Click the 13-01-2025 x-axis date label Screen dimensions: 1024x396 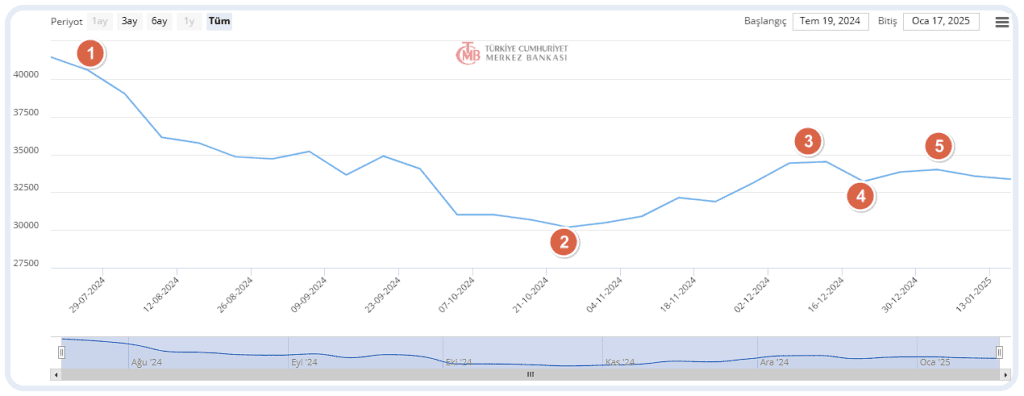(974, 295)
